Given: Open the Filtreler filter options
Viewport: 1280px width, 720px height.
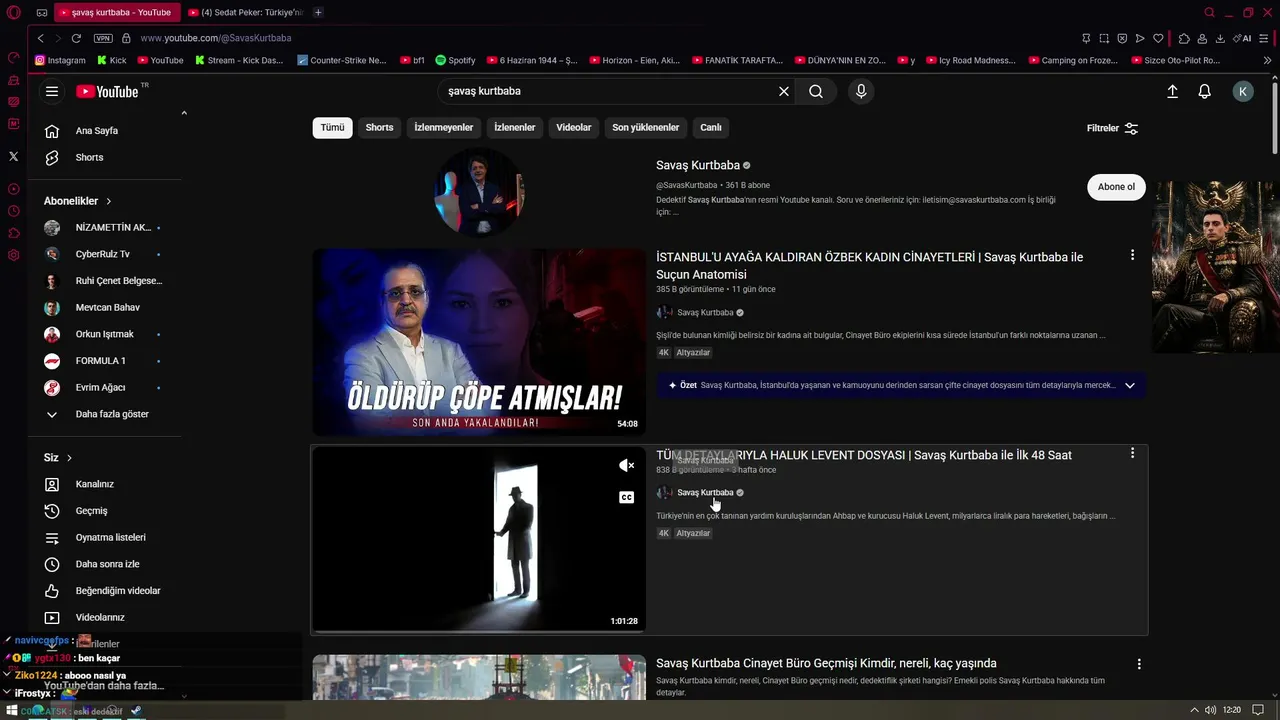Looking at the screenshot, I should 1112,128.
